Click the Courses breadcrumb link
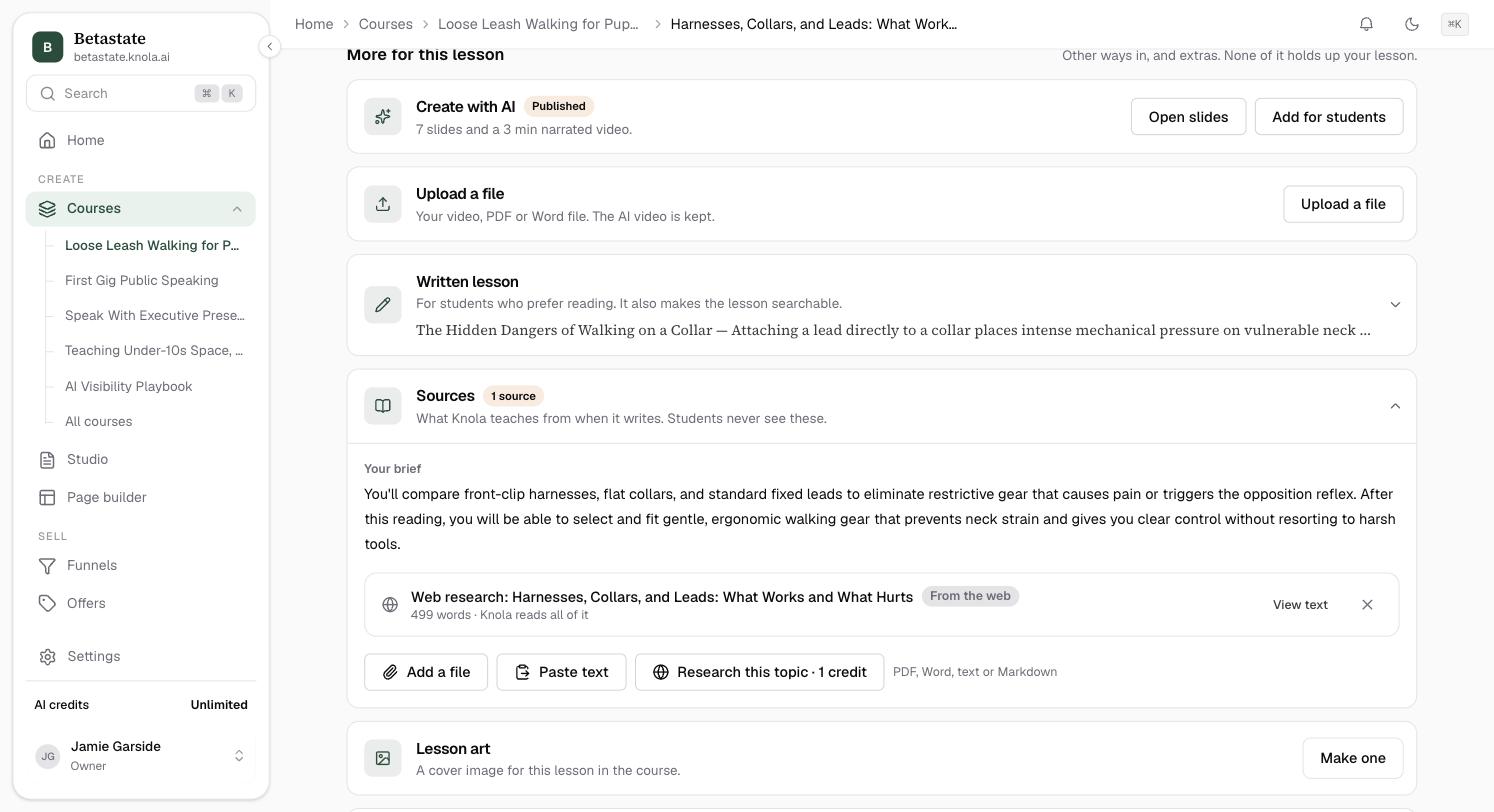This screenshot has height=812, width=1494. tap(385, 24)
